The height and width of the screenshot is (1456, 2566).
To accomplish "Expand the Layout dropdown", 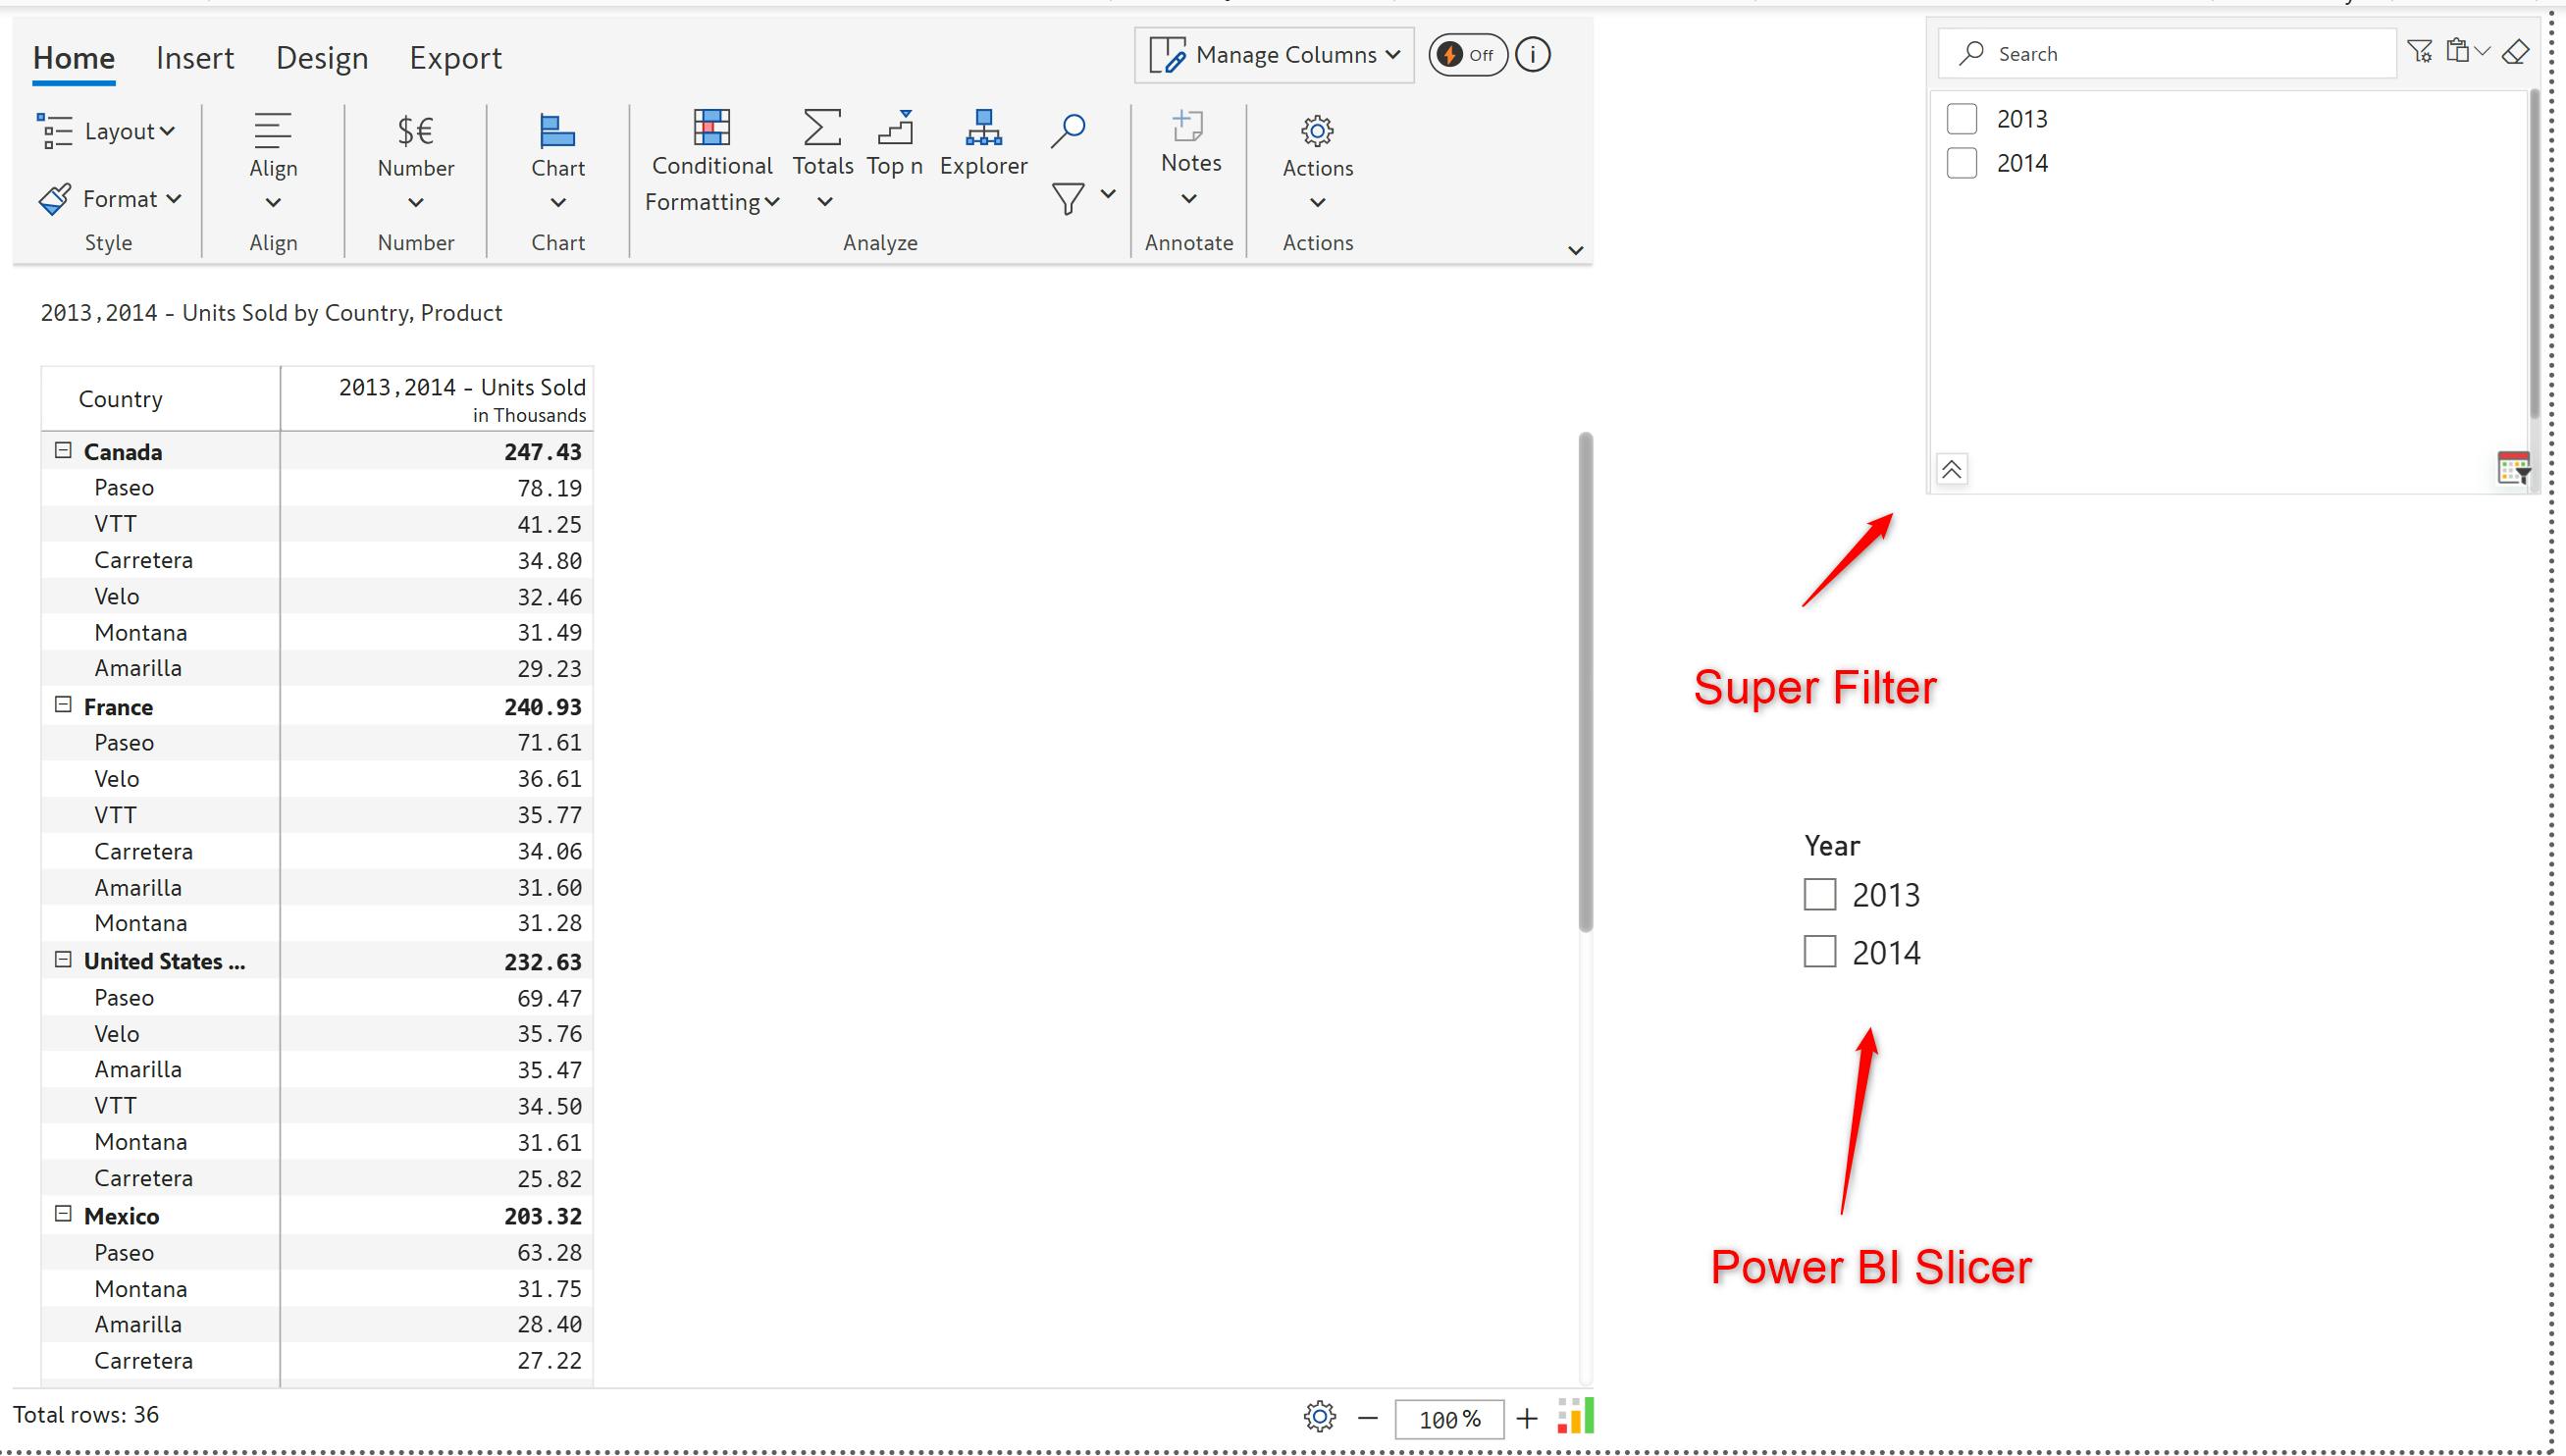I will 107,131.
